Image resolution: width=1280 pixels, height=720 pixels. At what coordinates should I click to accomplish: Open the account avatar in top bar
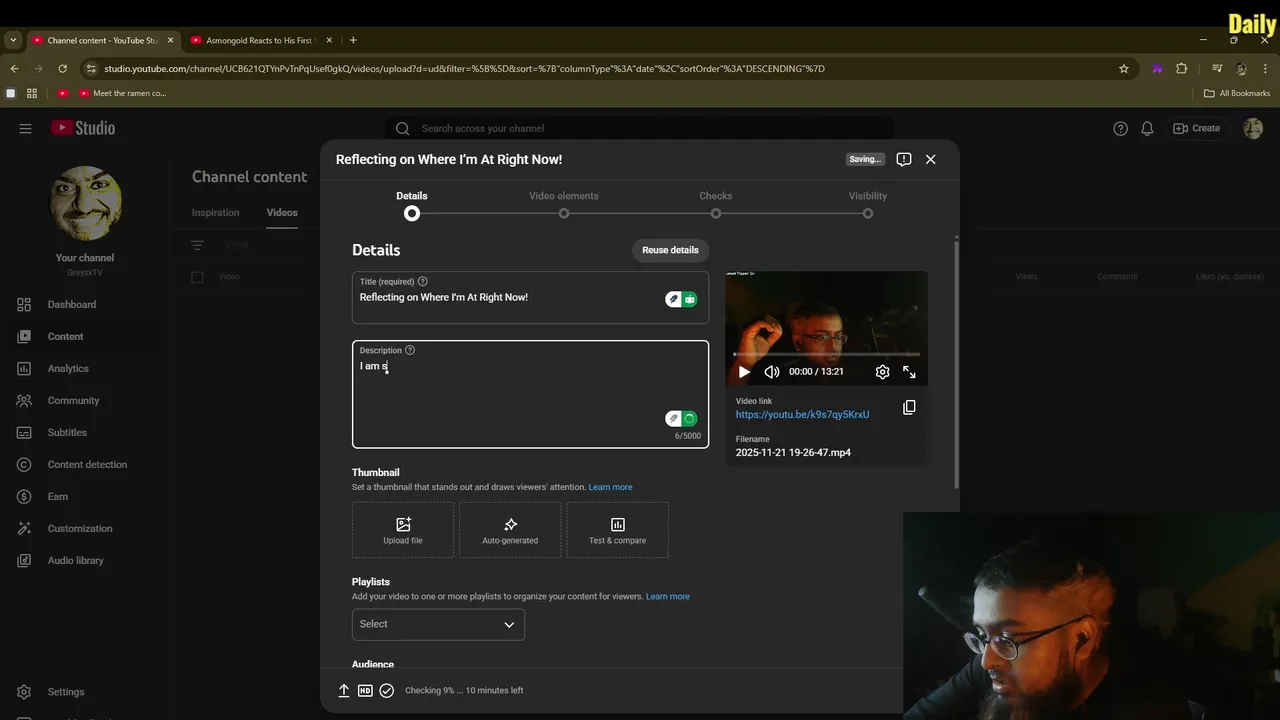[1252, 128]
